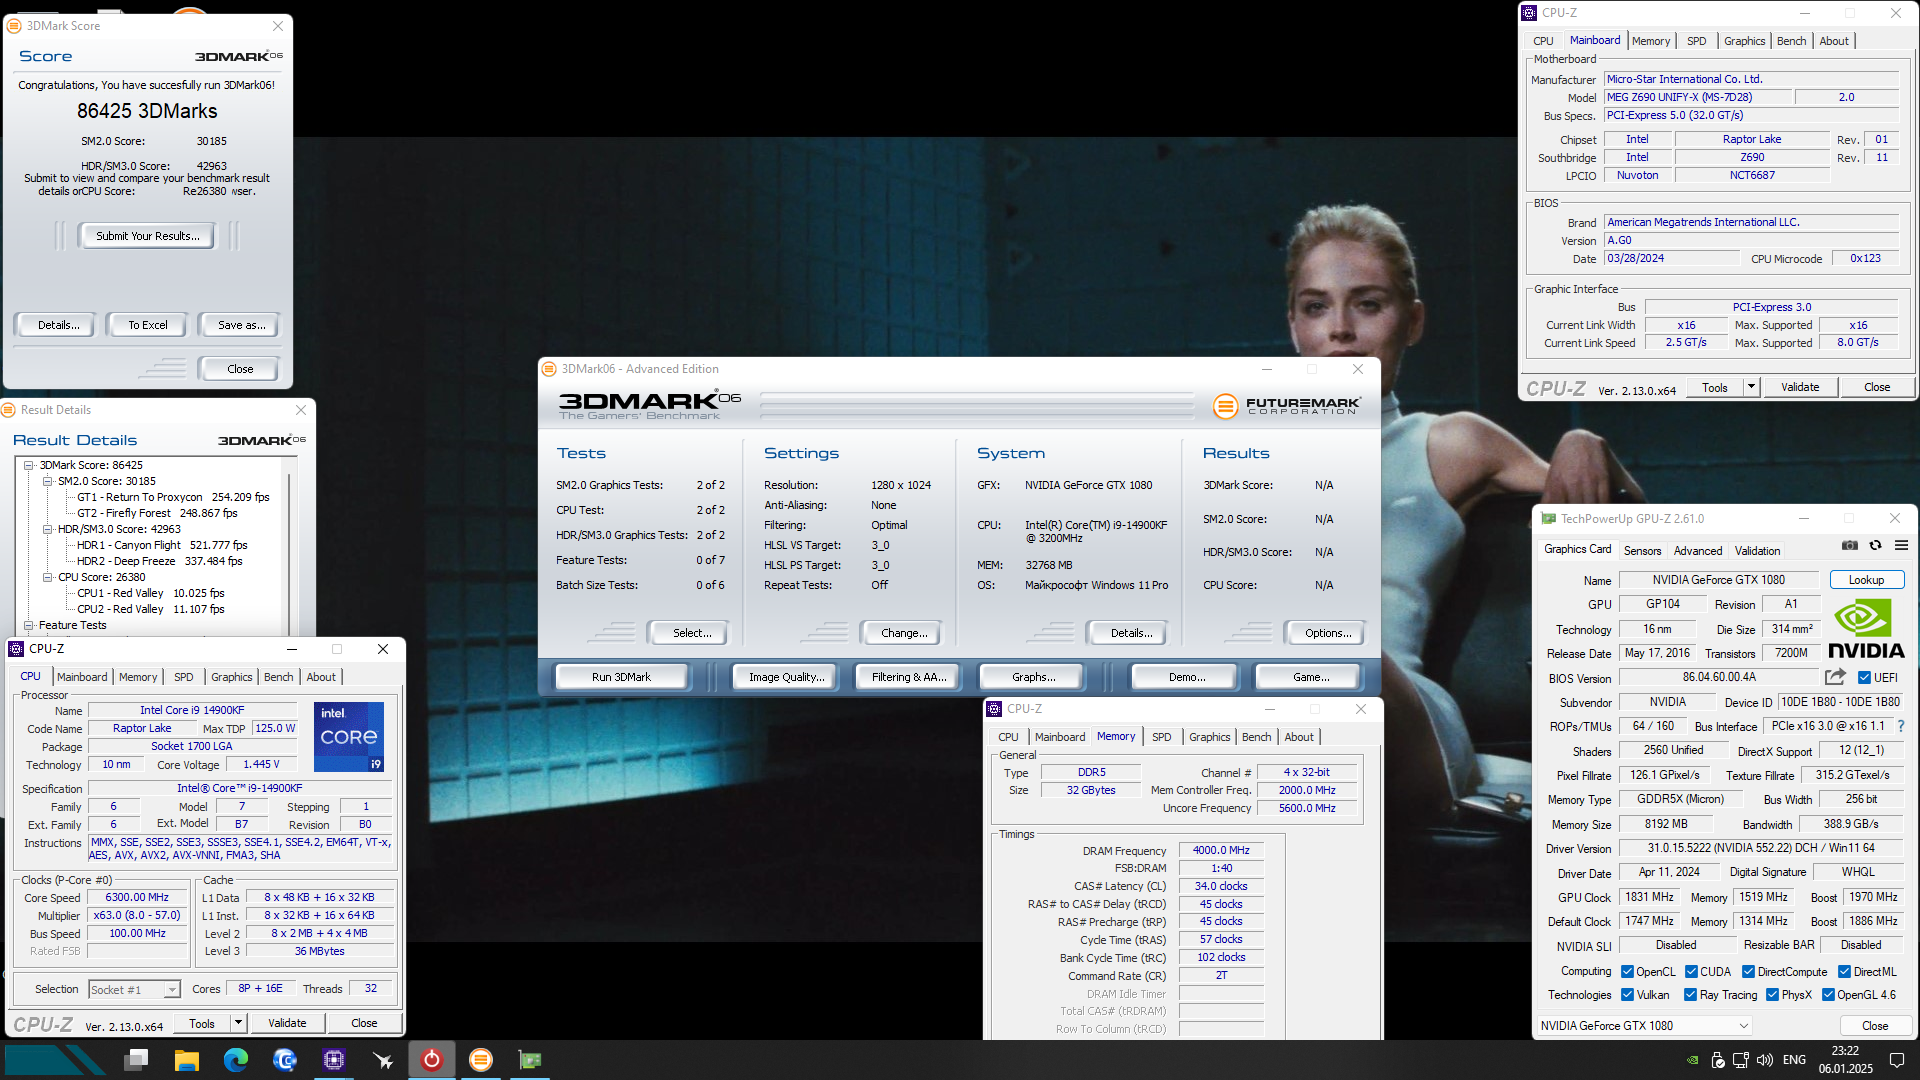Viewport: 1920px width, 1080px height.
Task: Open the Validation tab in GPU-Z
Action: pos(1757,551)
